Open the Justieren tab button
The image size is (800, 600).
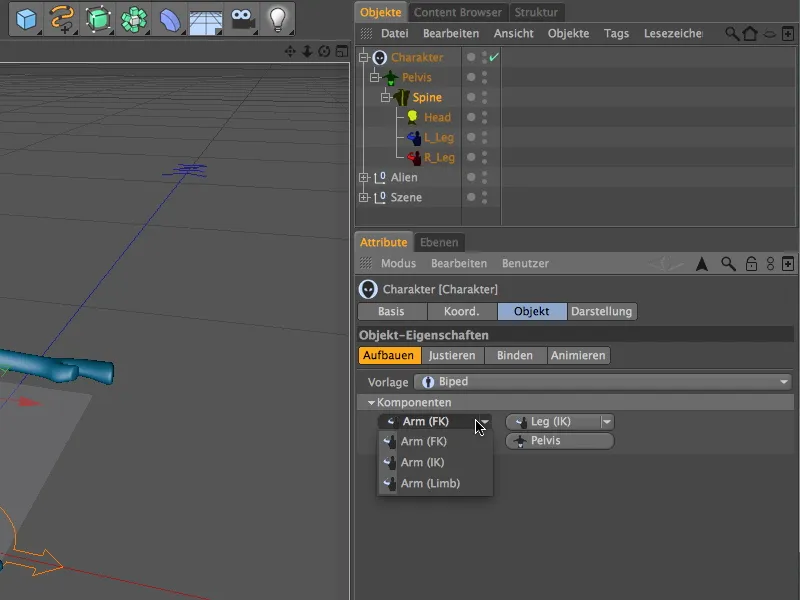click(x=452, y=356)
